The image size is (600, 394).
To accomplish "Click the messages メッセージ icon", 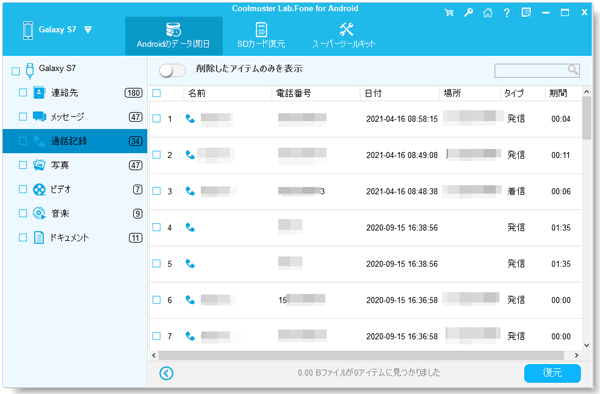I will (x=39, y=117).
